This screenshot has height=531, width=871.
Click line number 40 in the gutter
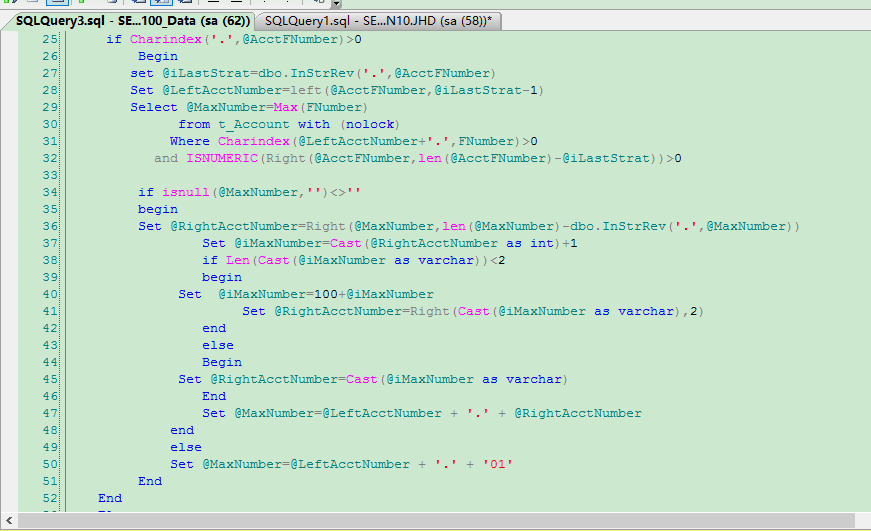click(50, 294)
